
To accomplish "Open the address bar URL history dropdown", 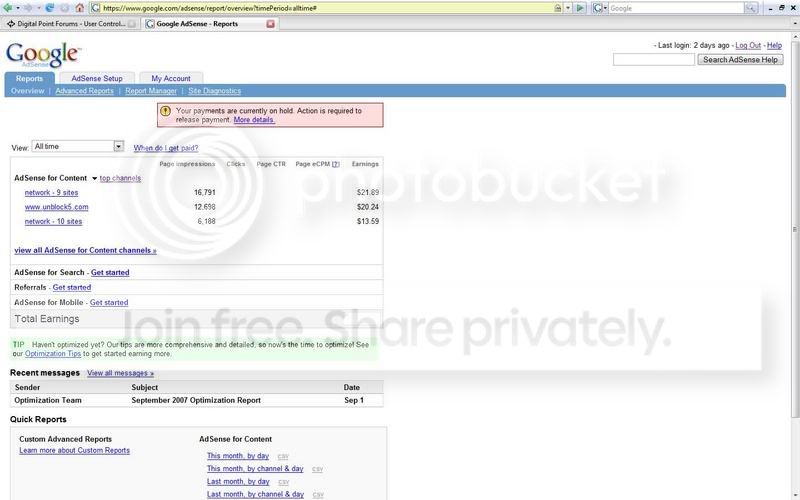I will click(568, 8).
